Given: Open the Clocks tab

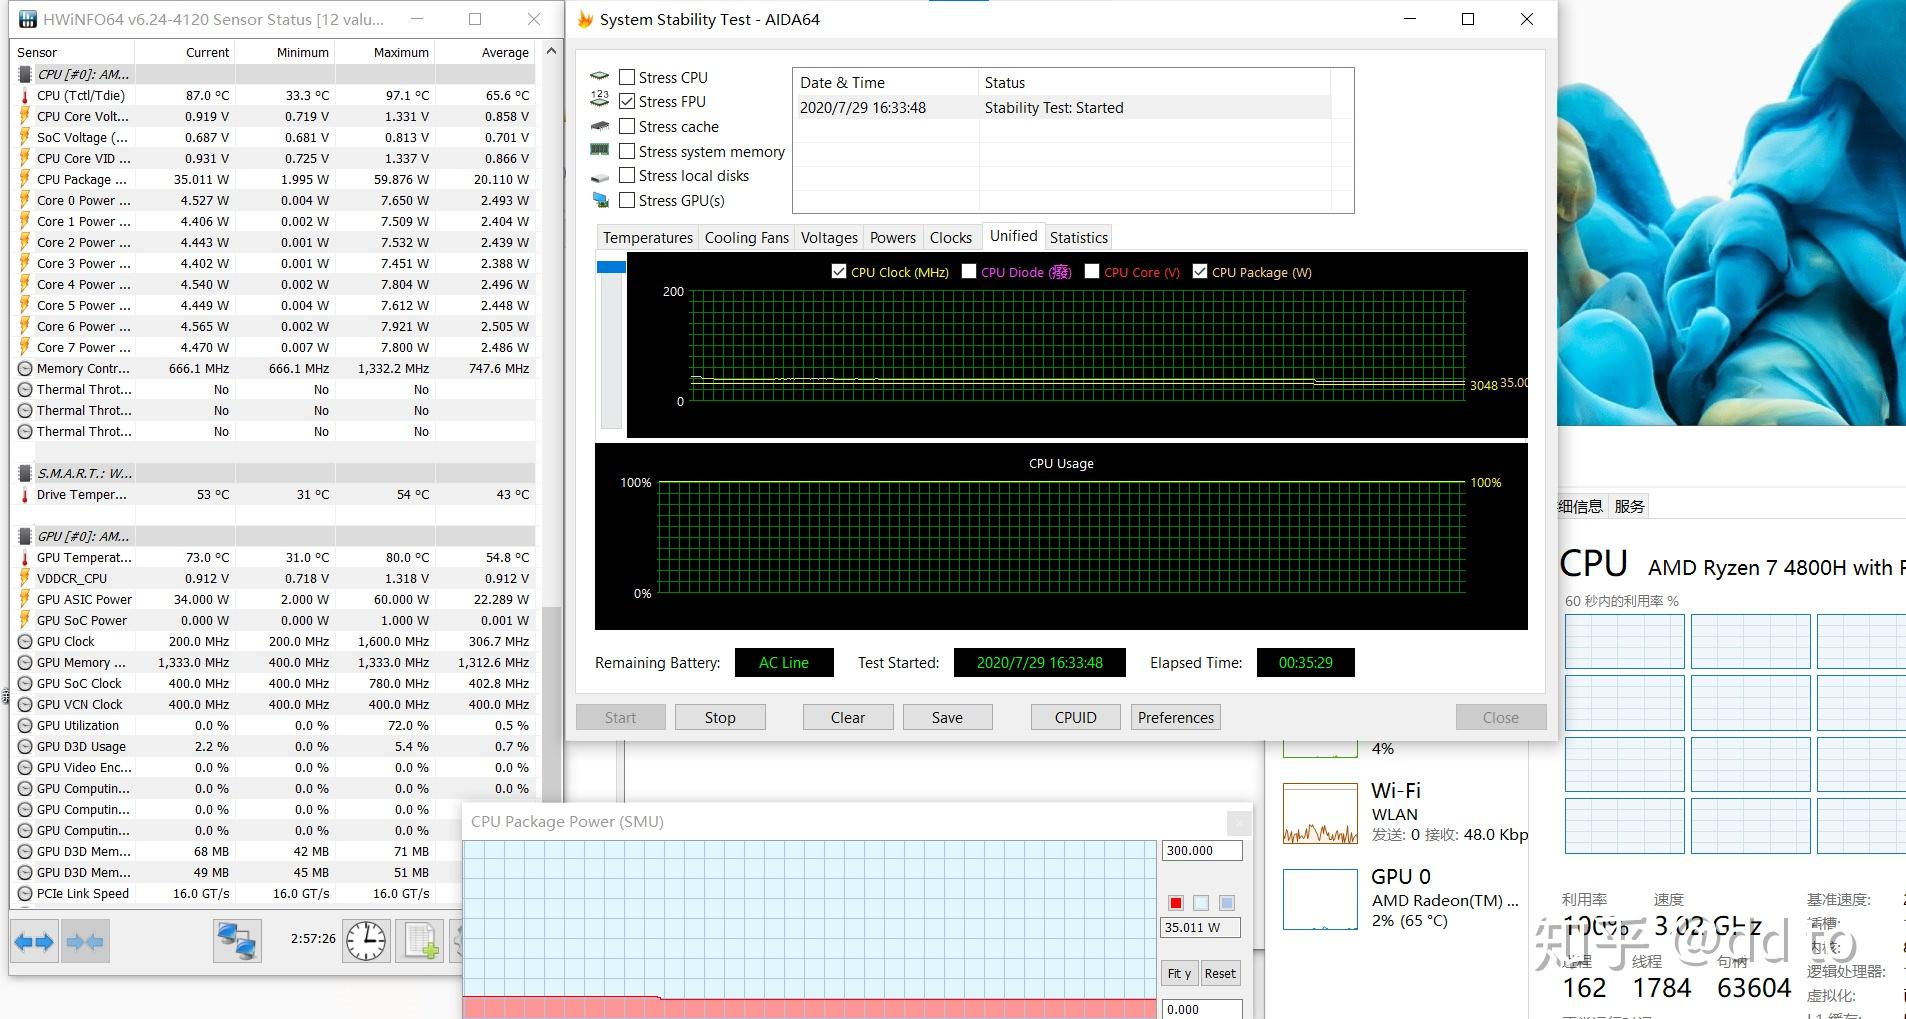Looking at the screenshot, I should click(x=951, y=237).
